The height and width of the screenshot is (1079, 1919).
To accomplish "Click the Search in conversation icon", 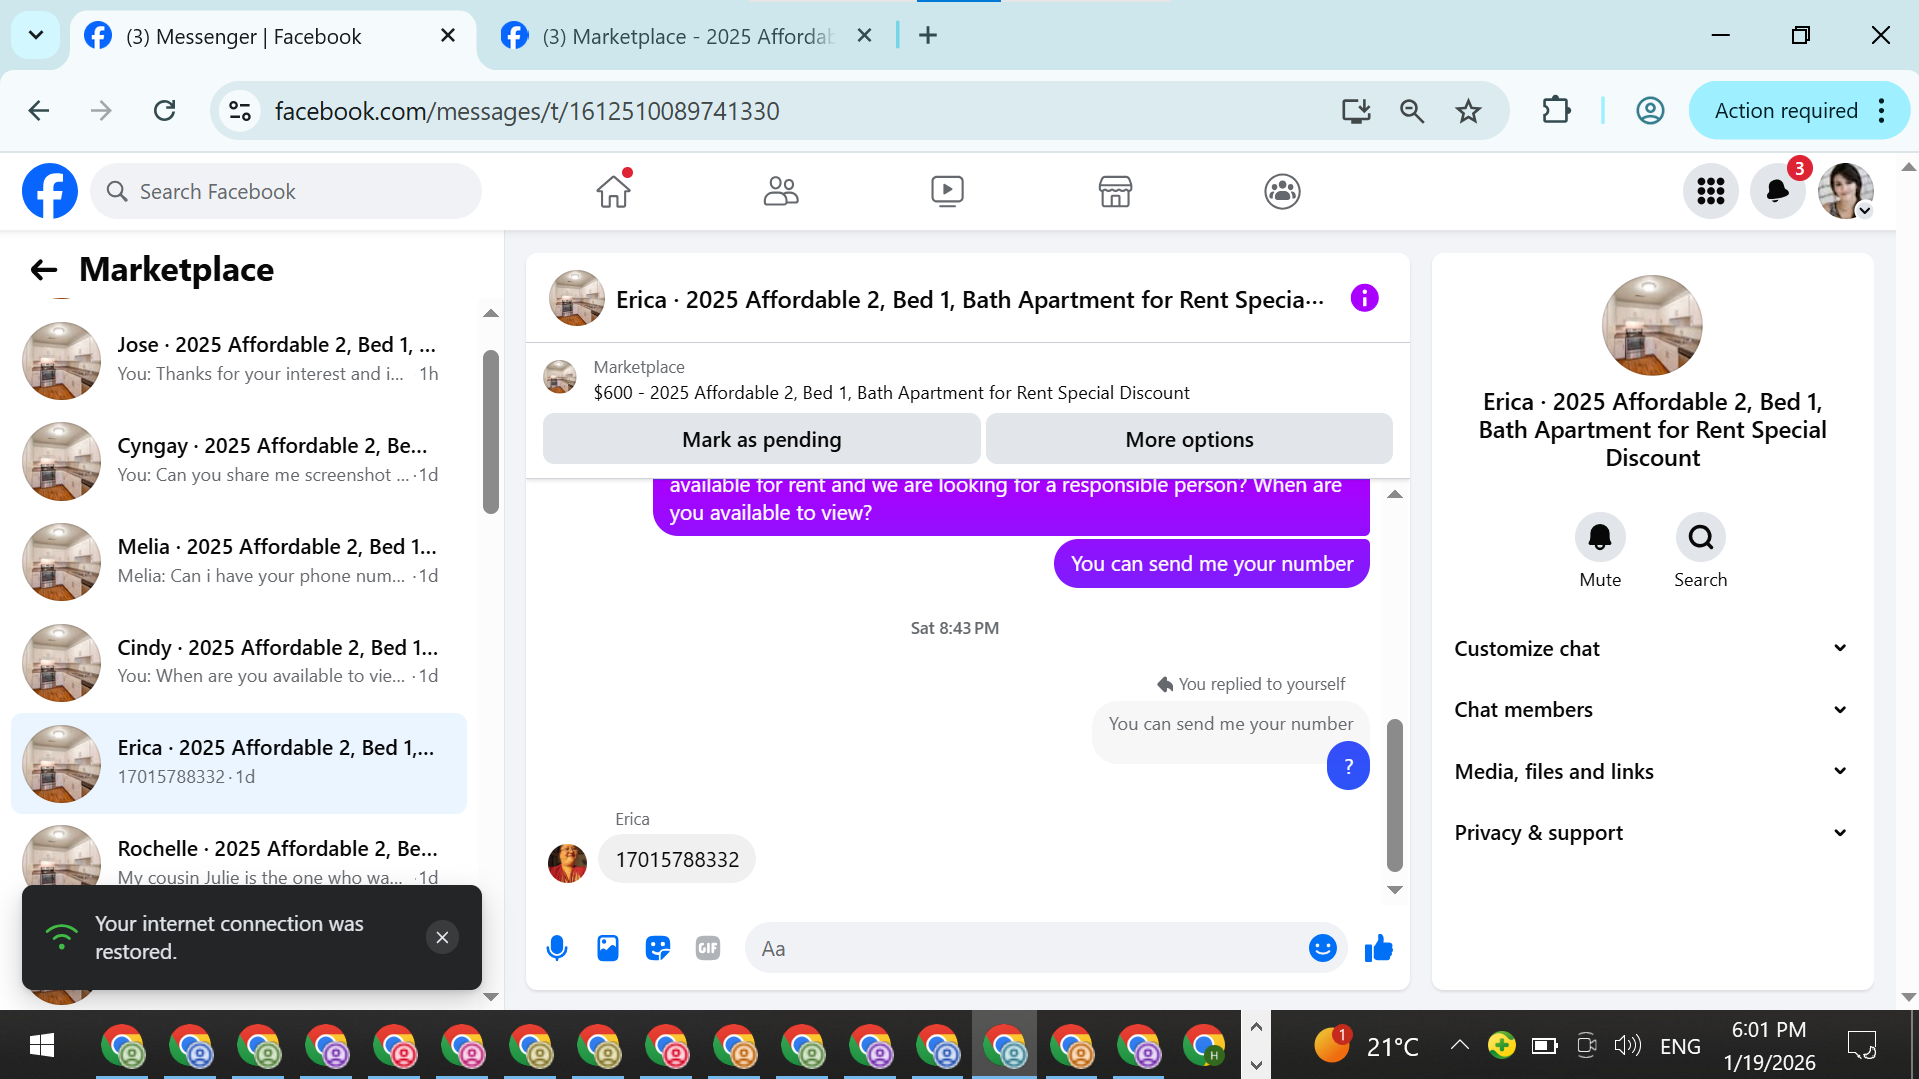I will pos(1700,538).
